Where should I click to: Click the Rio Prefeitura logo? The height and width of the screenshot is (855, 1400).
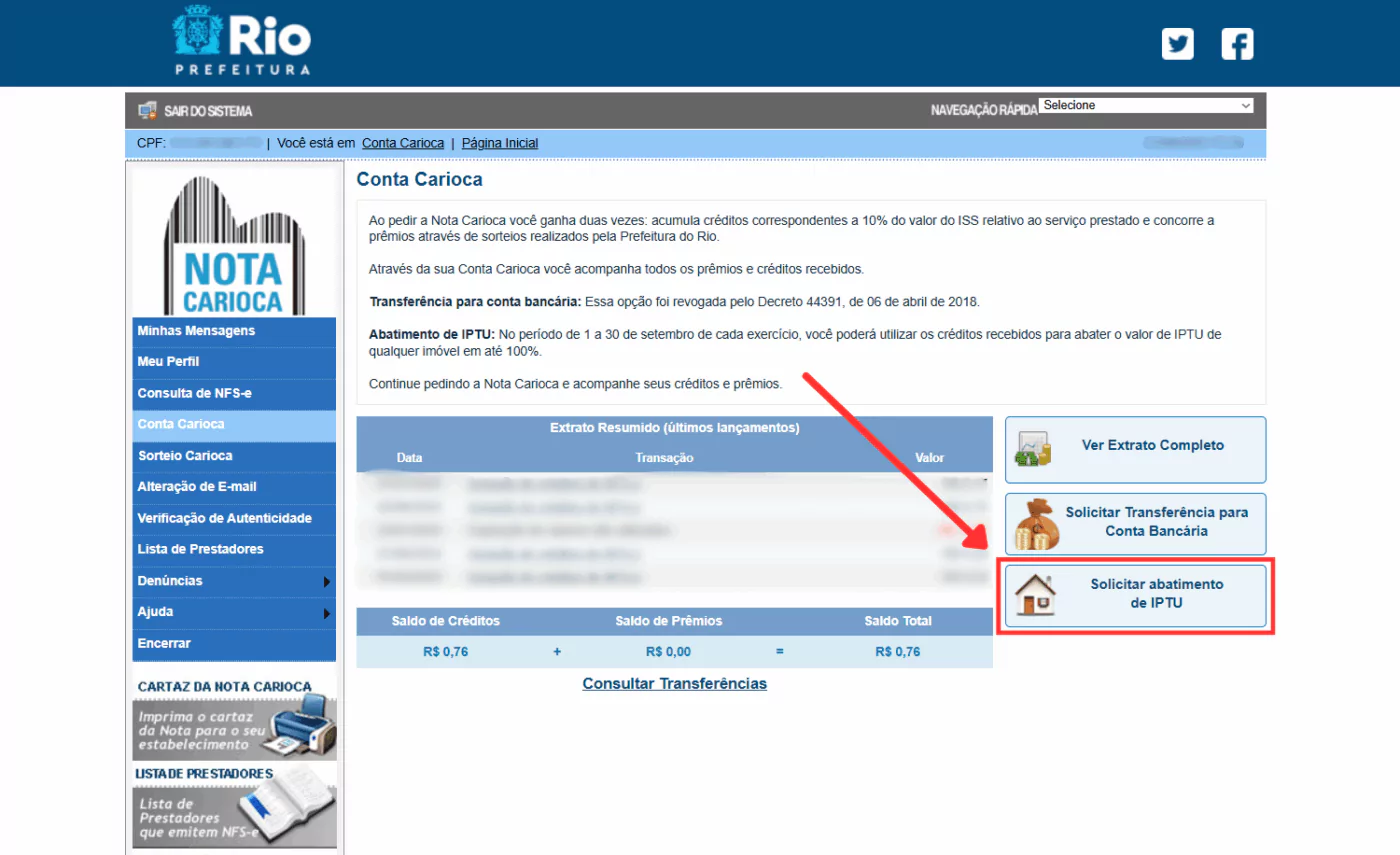click(x=241, y=42)
